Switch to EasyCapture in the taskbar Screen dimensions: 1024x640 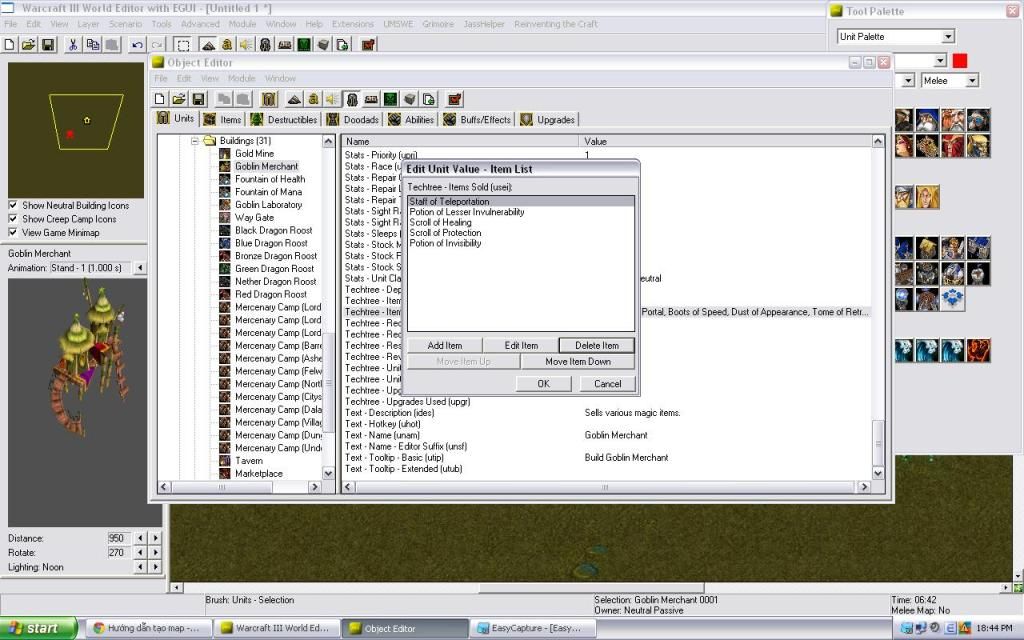pyautogui.click(x=534, y=628)
